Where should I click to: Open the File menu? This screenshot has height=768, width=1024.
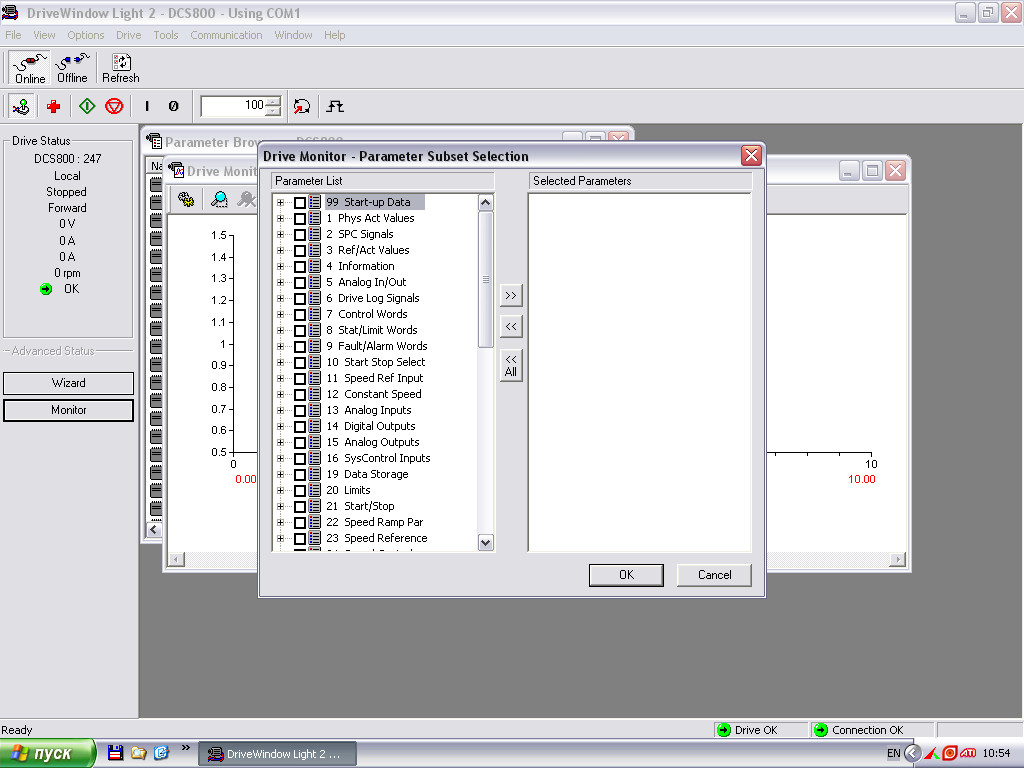point(13,35)
